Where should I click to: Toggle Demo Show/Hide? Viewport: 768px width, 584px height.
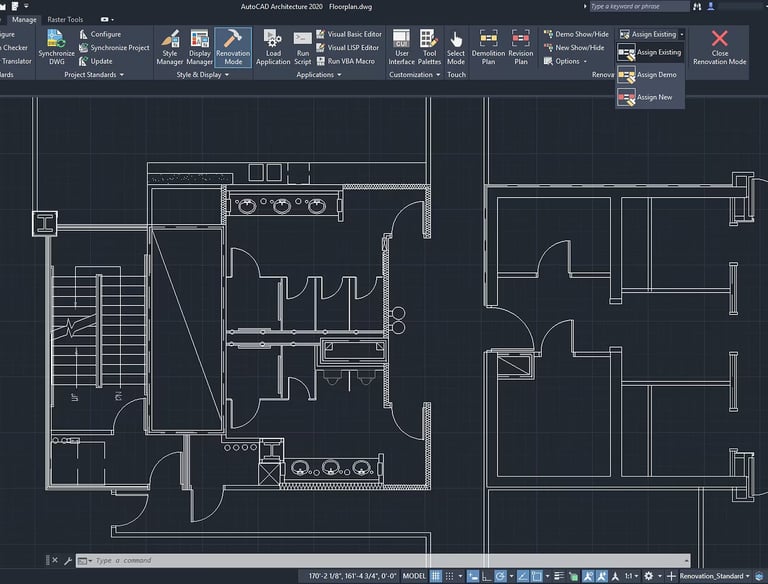click(576, 34)
